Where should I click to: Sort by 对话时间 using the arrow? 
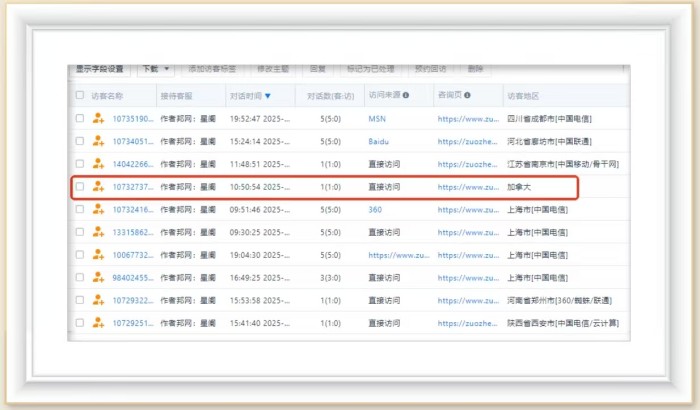[267, 96]
